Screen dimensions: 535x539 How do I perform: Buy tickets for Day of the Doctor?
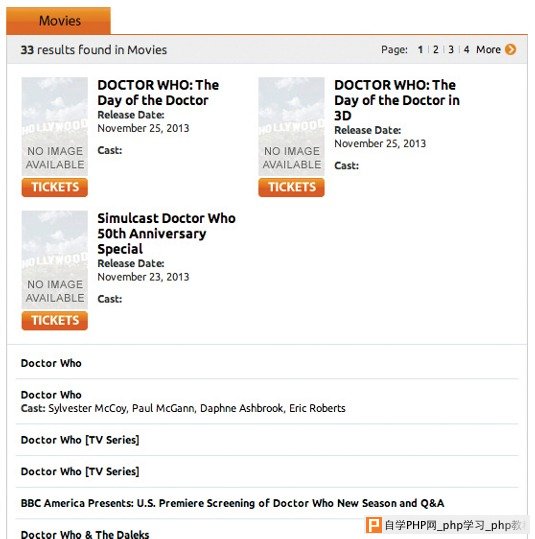pos(55,187)
